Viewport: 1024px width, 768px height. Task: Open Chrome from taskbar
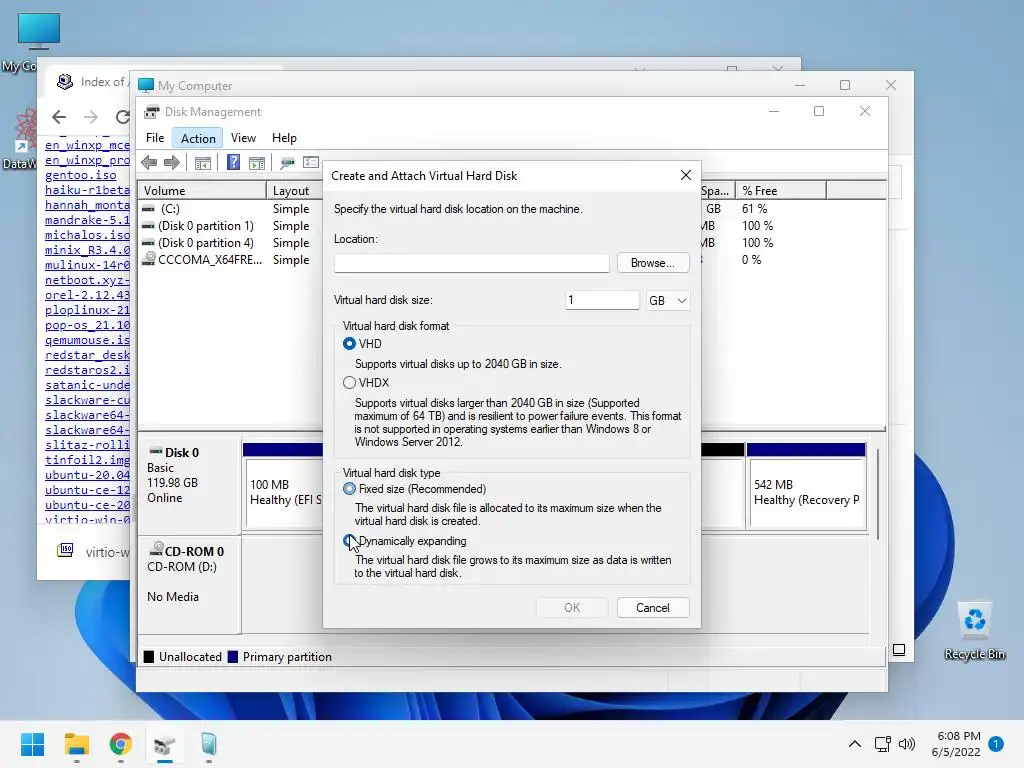coord(120,744)
